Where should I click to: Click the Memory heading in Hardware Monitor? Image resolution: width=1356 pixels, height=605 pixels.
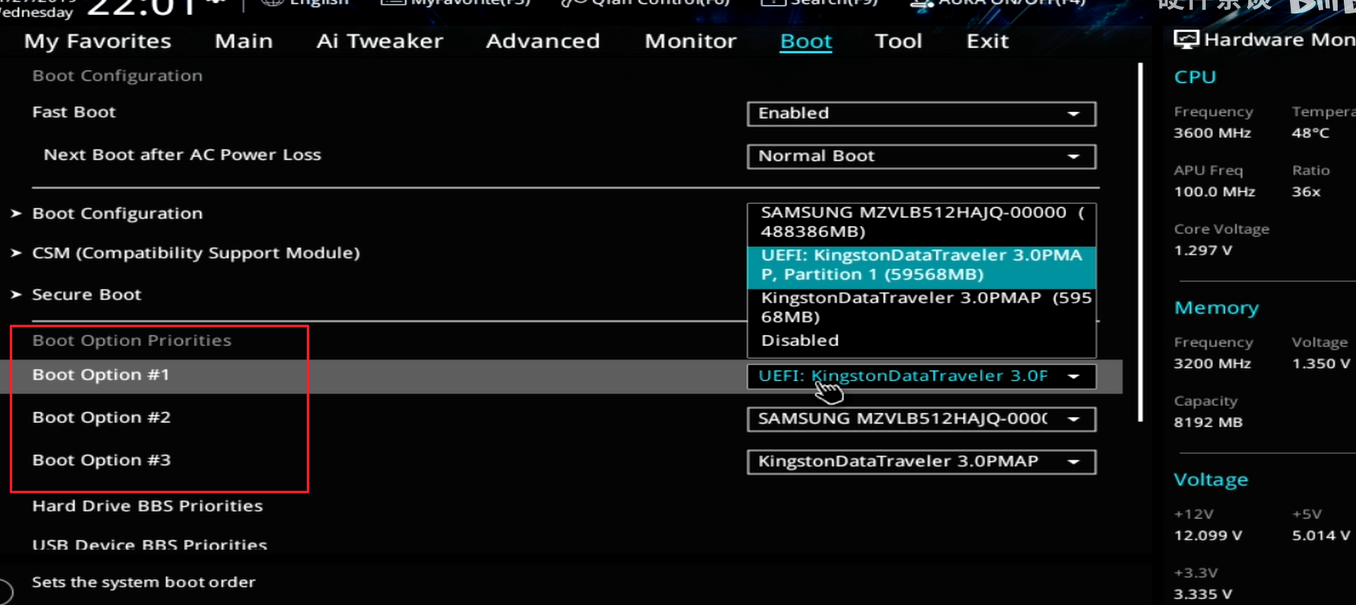click(1216, 308)
